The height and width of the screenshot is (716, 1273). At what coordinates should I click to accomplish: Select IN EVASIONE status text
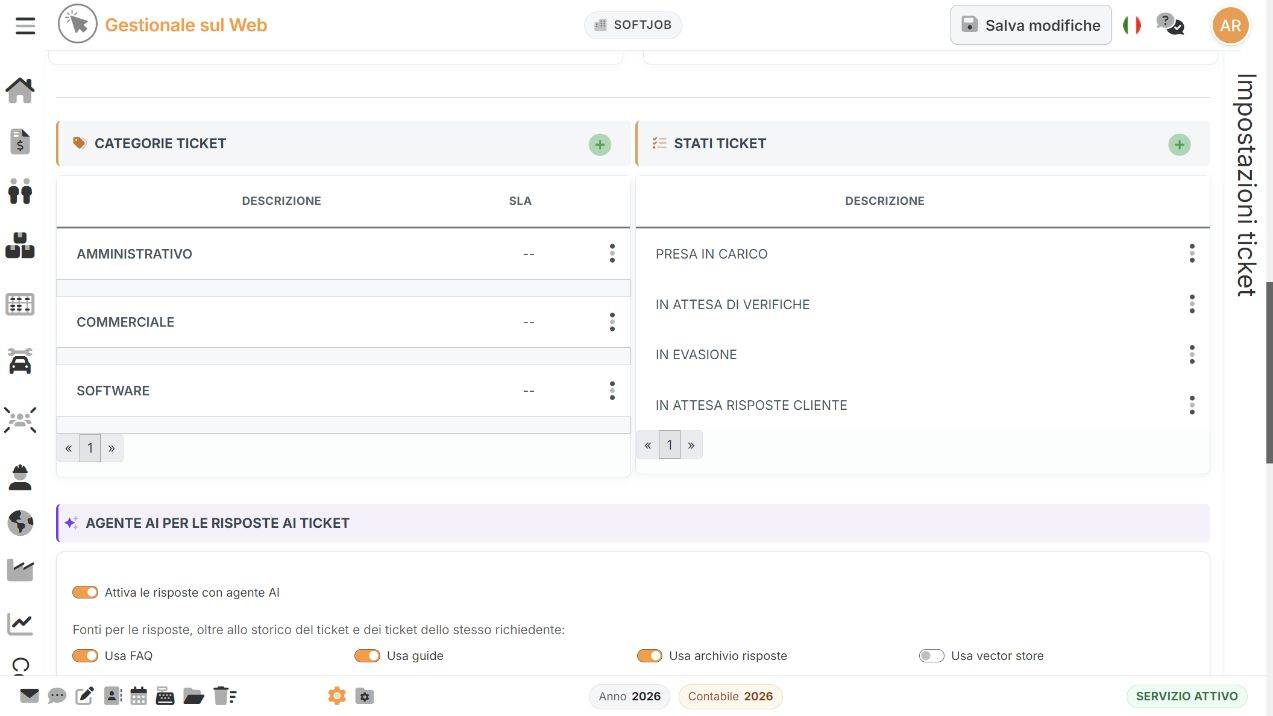pos(696,354)
